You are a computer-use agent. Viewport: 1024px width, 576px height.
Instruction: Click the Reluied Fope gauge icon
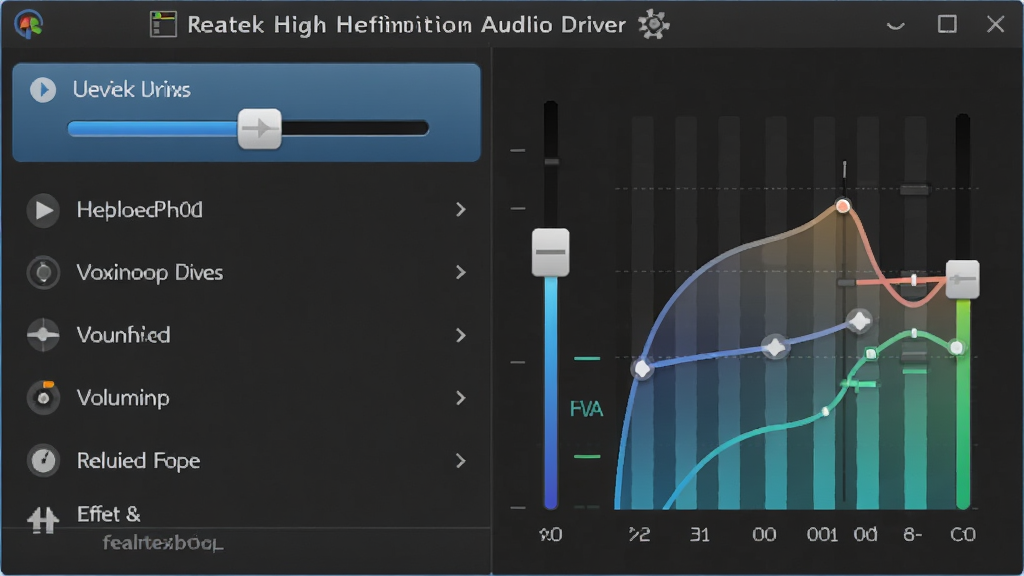43,460
